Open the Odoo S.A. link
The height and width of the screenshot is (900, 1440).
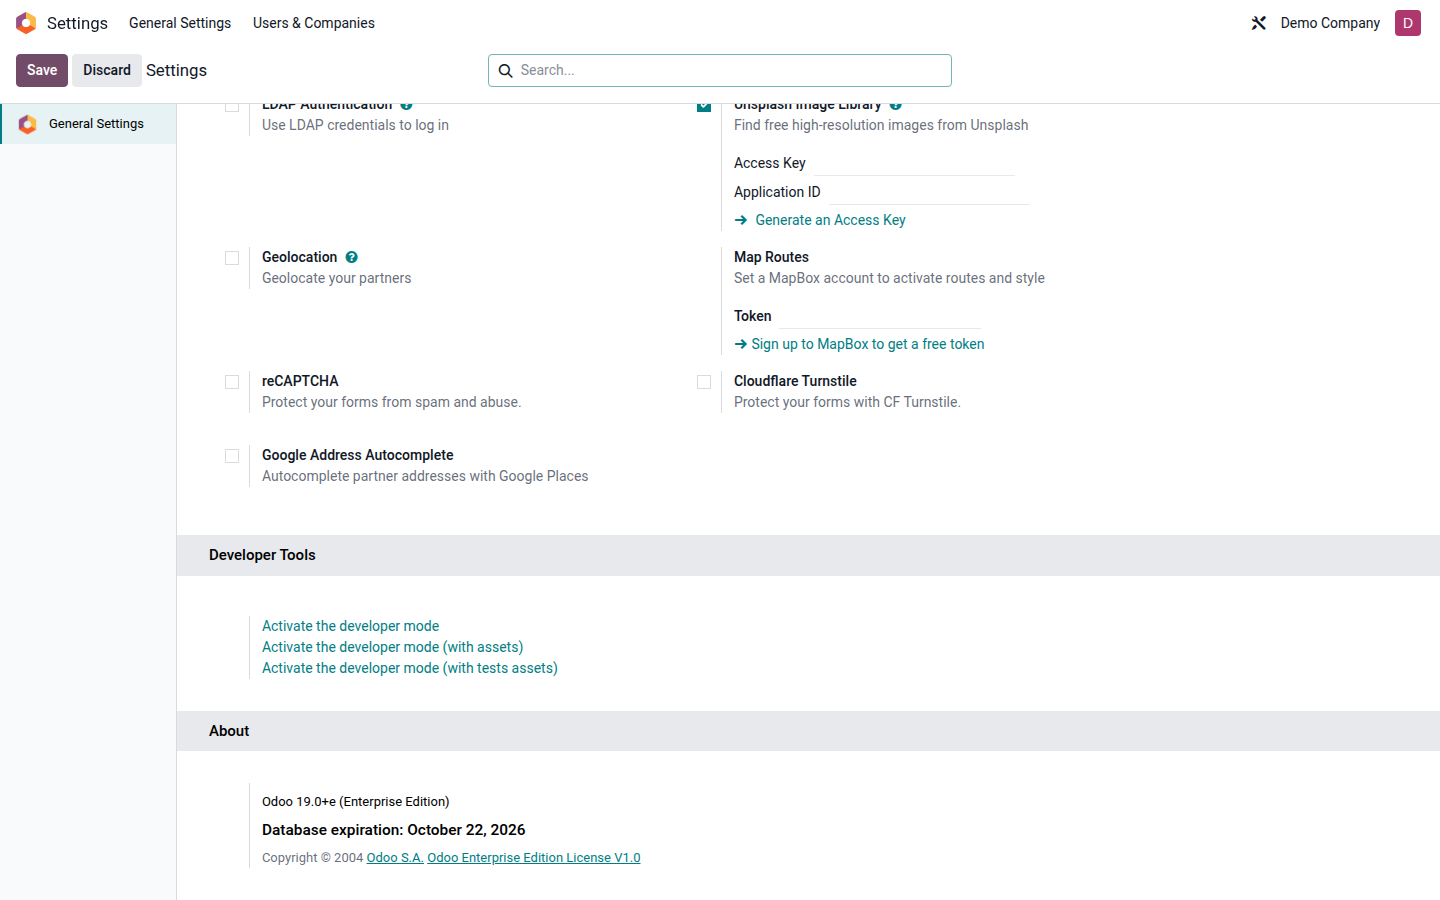(395, 858)
